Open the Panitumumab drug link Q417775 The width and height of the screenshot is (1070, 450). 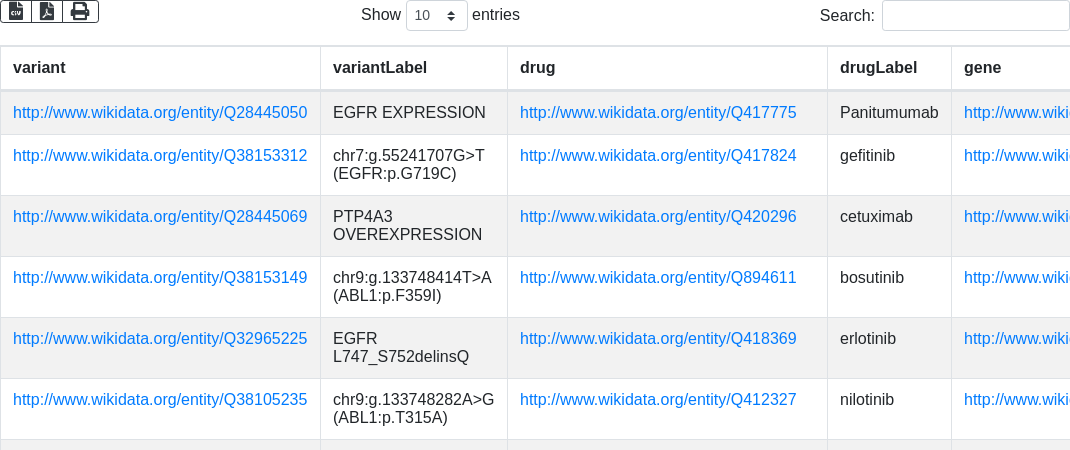click(x=658, y=113)
